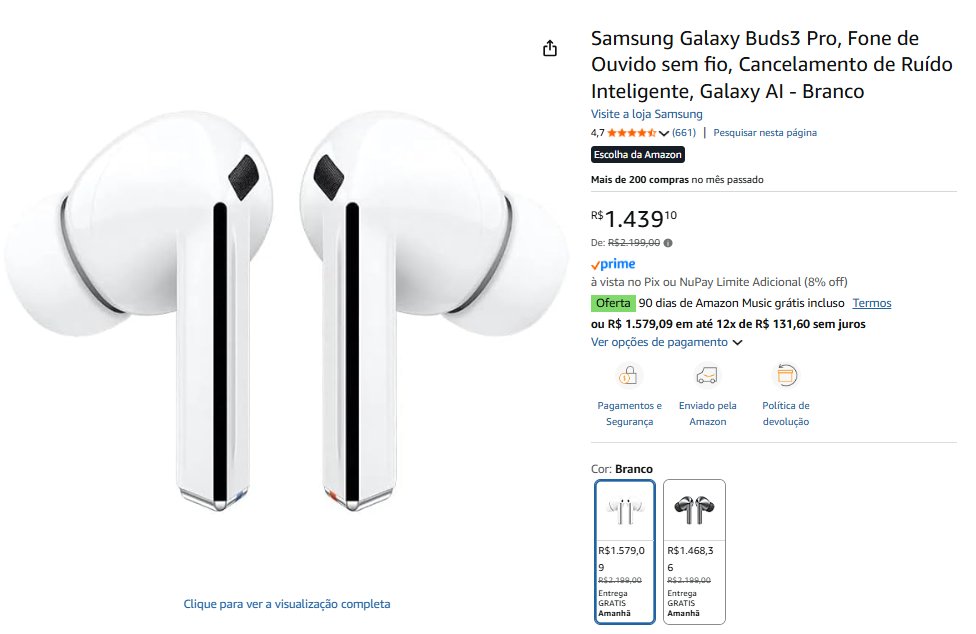
Task: Open the rating breakdown dropdown arrow
Action: tap(664, 134)
